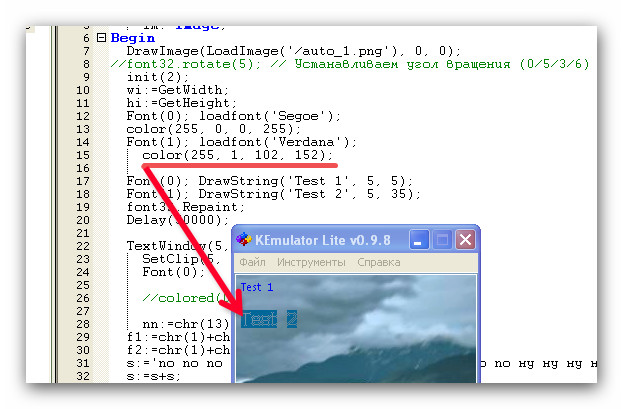Screen dimensions: 623x409
Task: Minimize the KEmulator Lite window
Action: tap(419, 240)
